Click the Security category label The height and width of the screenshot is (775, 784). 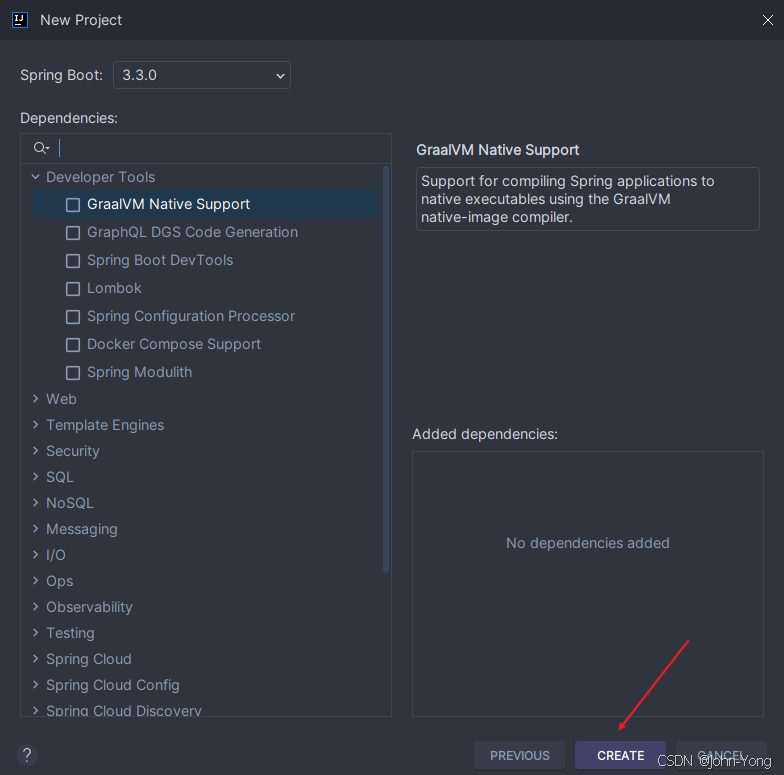[x=72, y=451]
